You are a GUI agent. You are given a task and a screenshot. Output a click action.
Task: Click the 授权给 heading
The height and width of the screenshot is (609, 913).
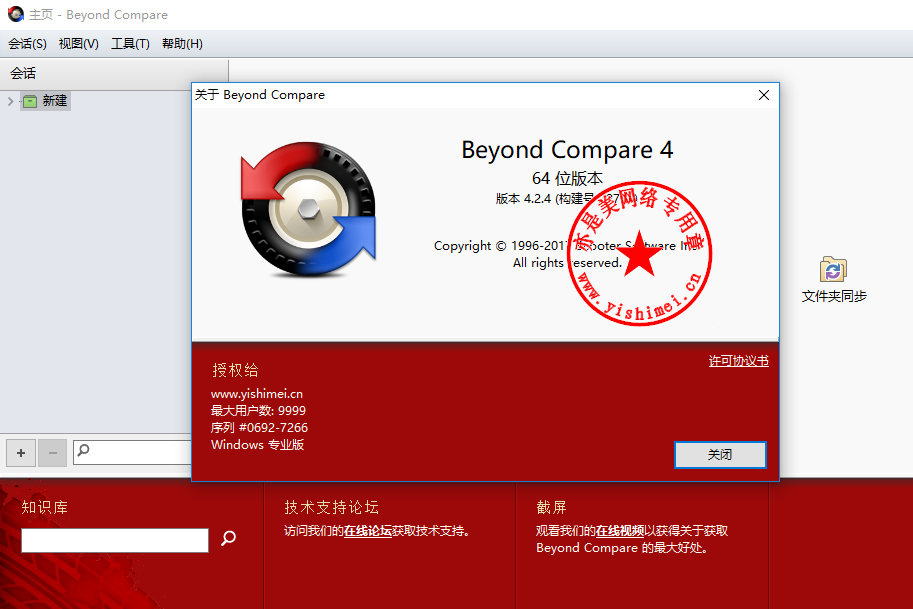click(x=235, y=370)
